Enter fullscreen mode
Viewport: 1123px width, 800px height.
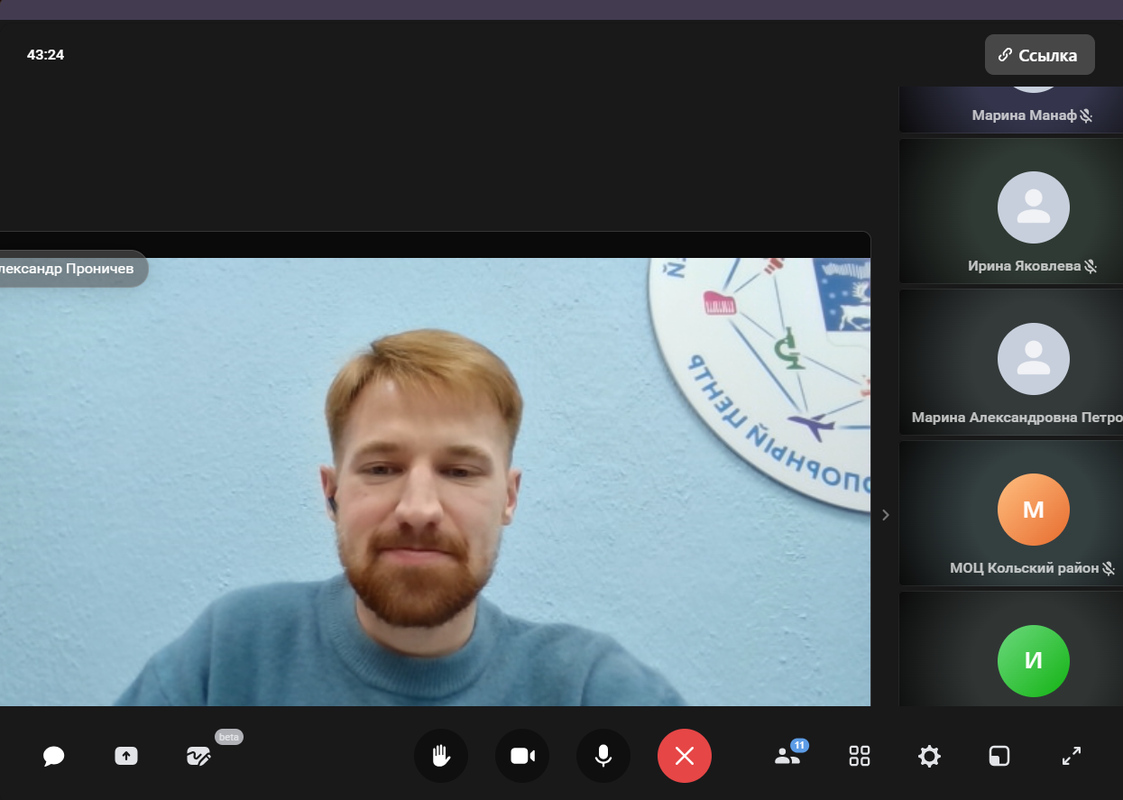1071,756
